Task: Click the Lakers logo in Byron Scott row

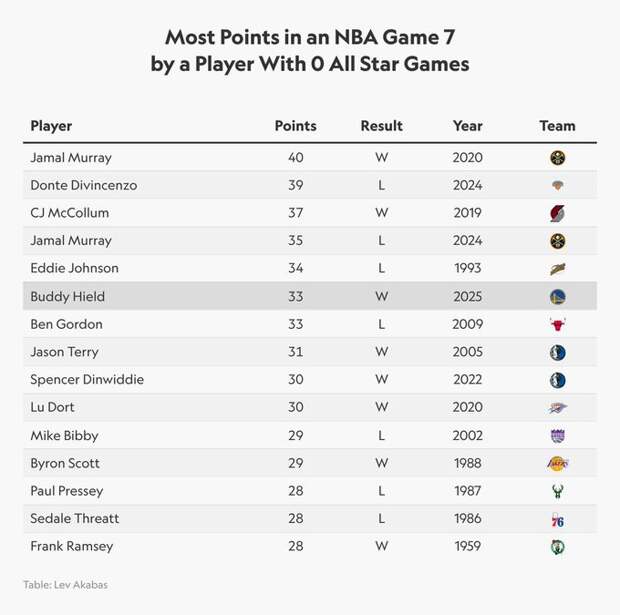Action: pyautogui.click(x=558, y=463)
